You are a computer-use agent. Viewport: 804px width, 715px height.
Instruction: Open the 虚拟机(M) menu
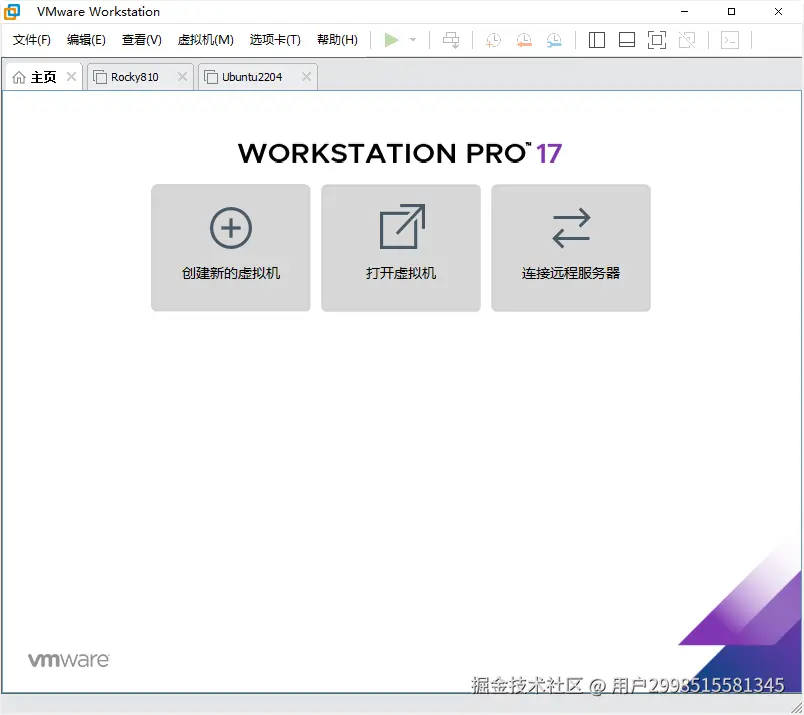pyautogui.click(x=206, y=40)
